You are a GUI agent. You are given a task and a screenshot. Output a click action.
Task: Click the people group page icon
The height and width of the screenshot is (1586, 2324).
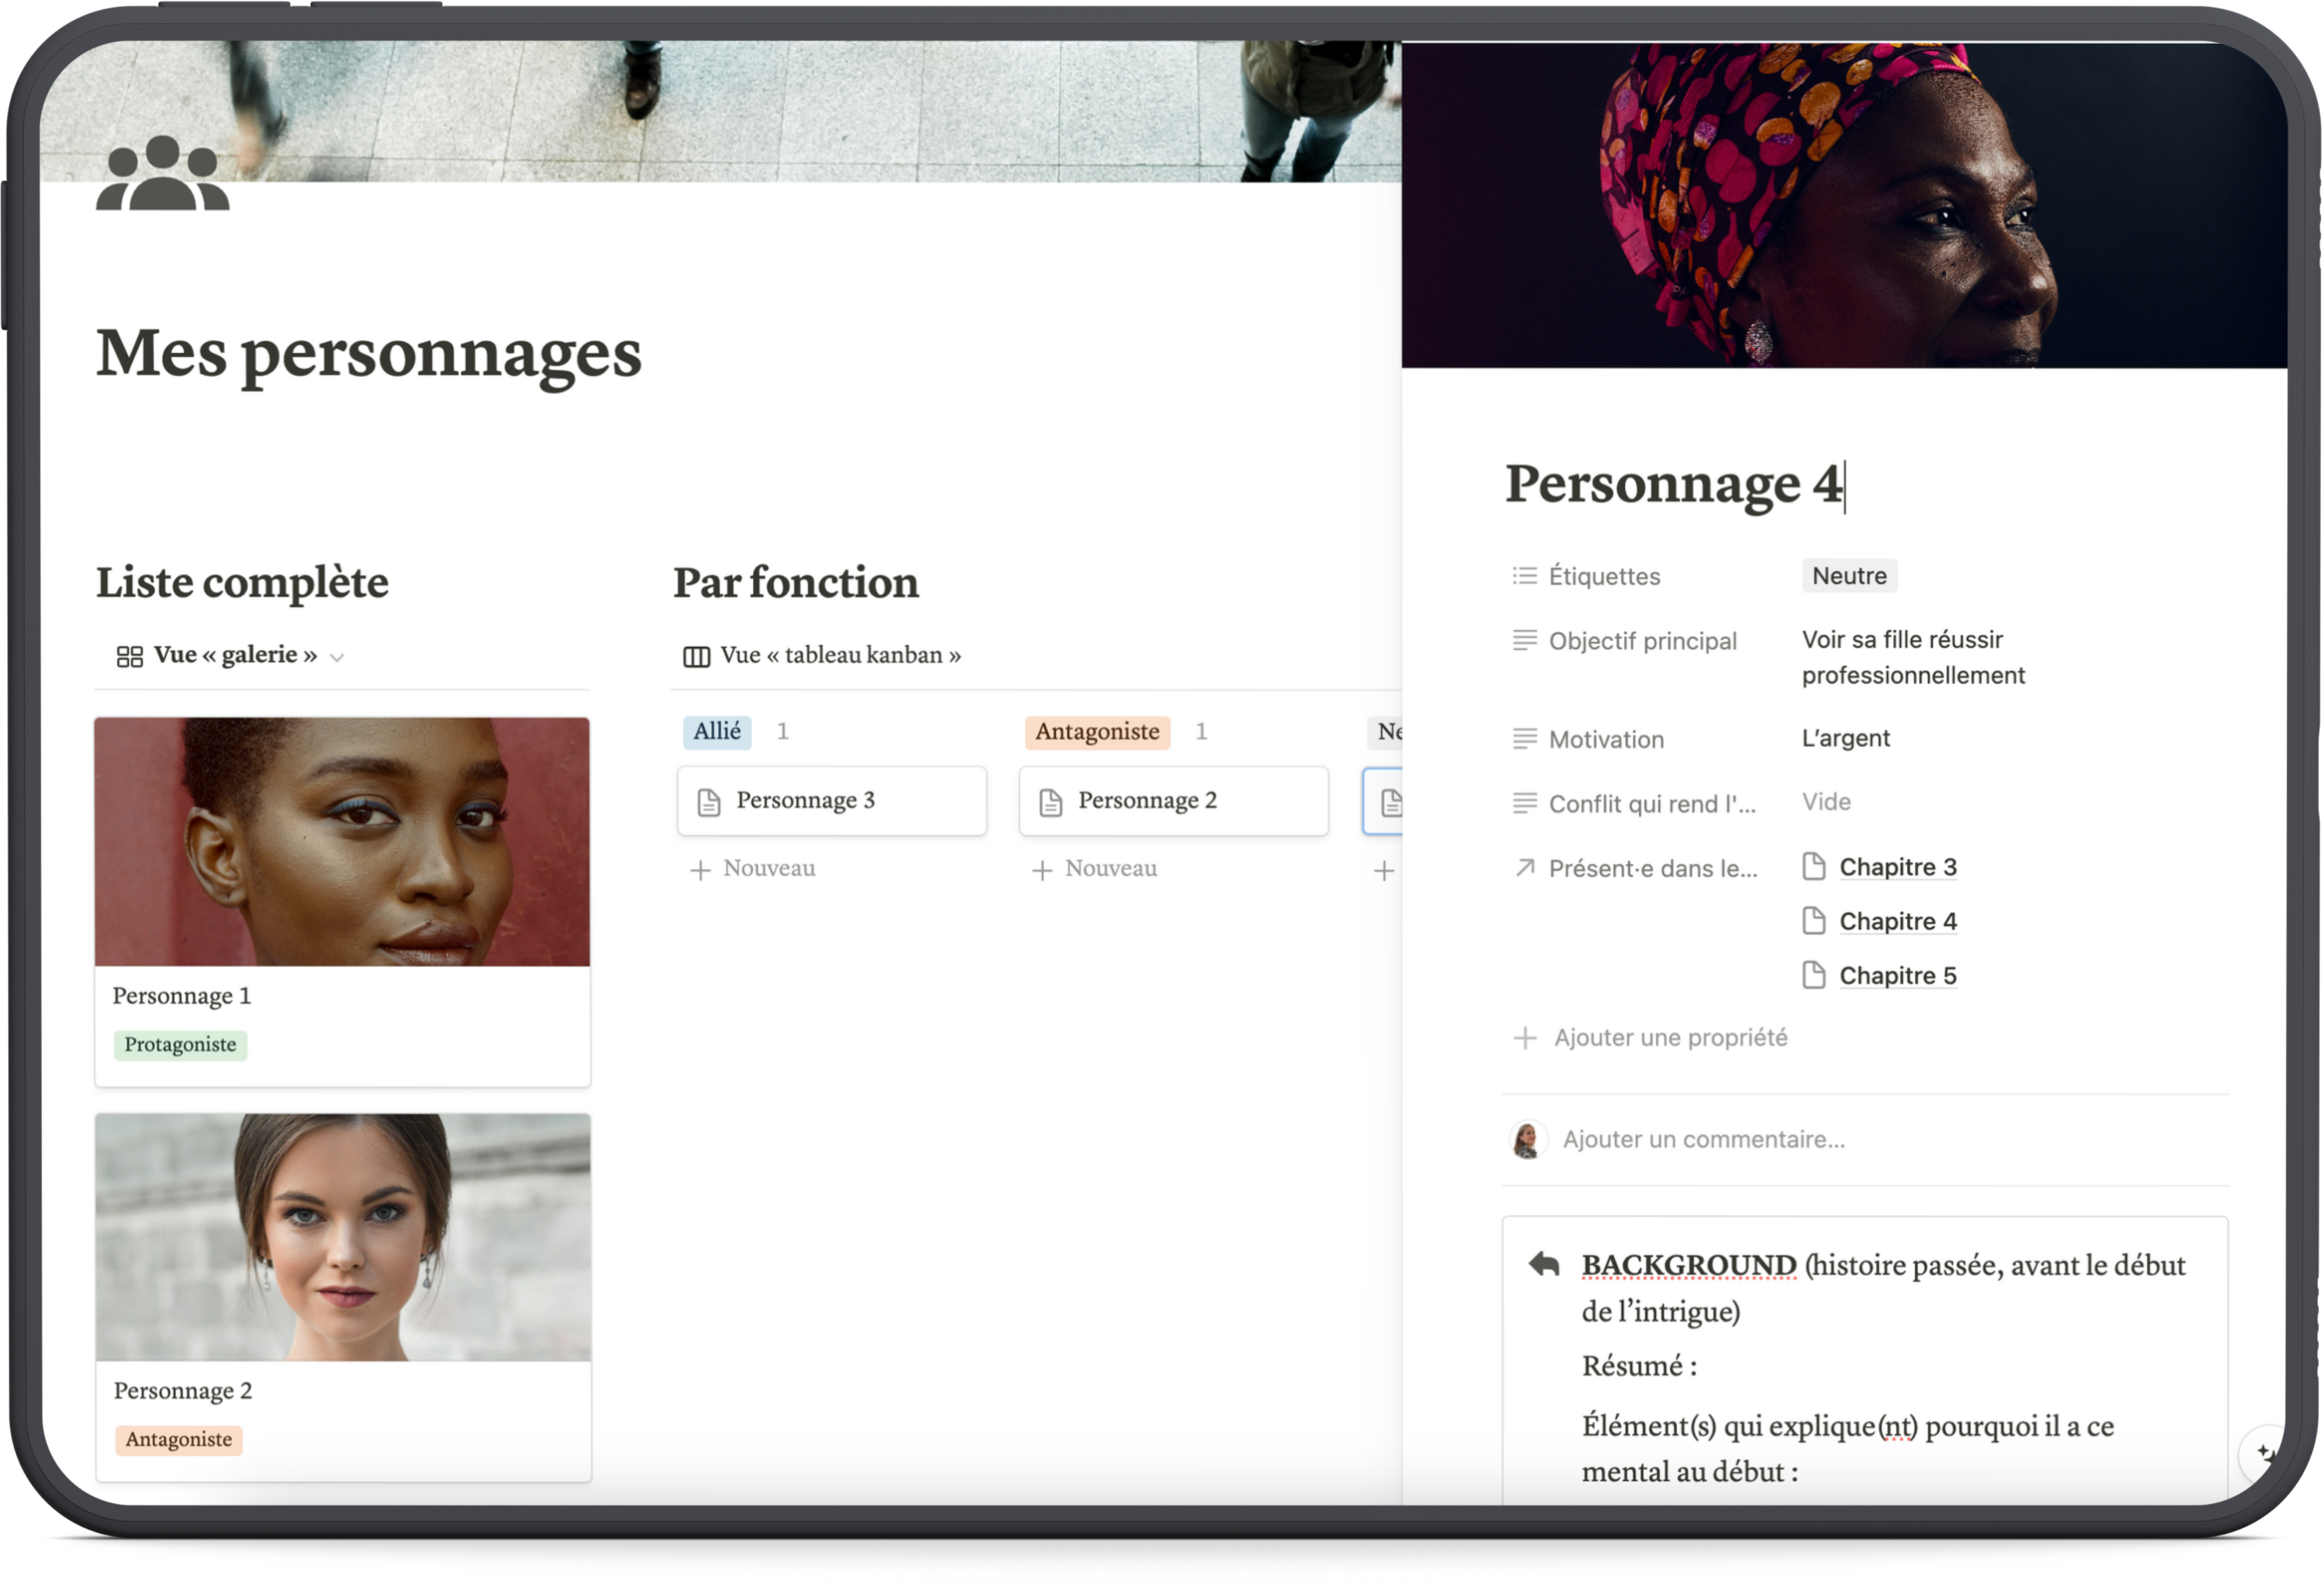pos(162,174)
